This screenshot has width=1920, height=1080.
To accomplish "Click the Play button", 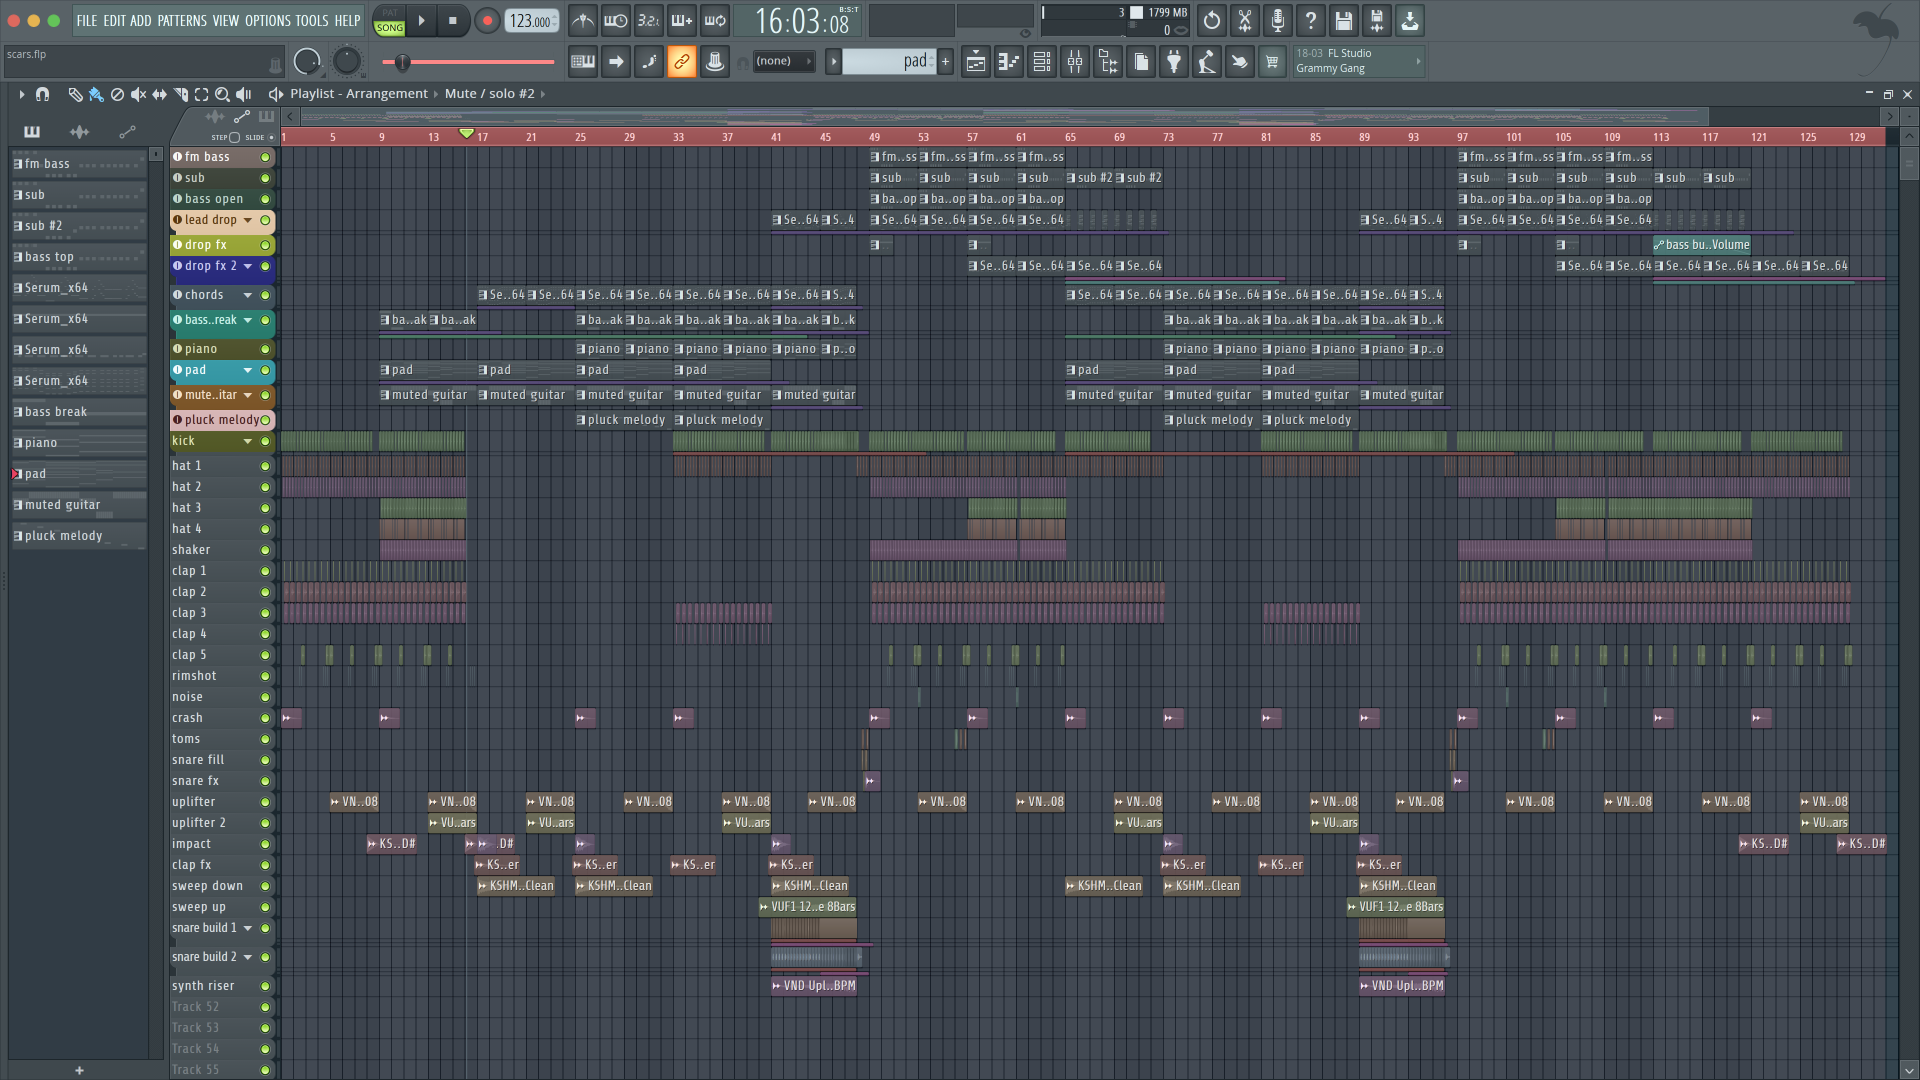I will tap(421, 20).
